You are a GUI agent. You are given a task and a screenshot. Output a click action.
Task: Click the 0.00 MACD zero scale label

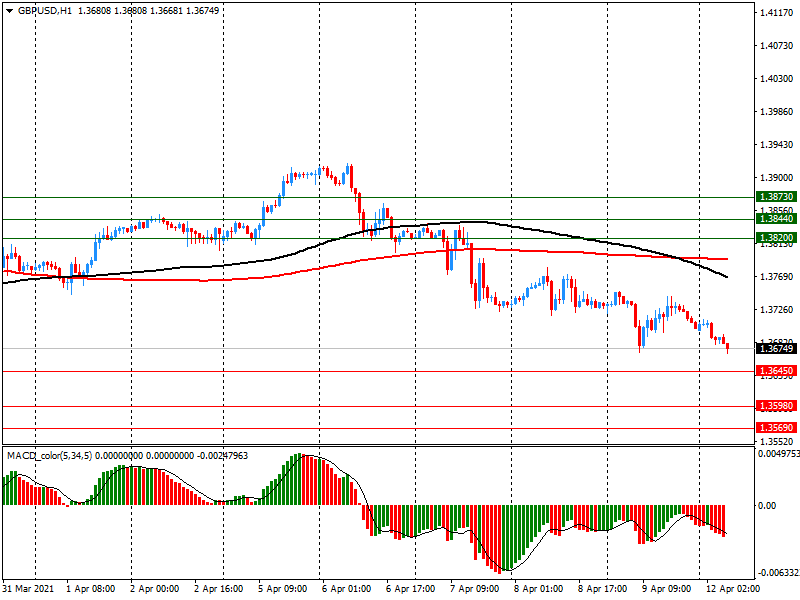coord(767,506)
